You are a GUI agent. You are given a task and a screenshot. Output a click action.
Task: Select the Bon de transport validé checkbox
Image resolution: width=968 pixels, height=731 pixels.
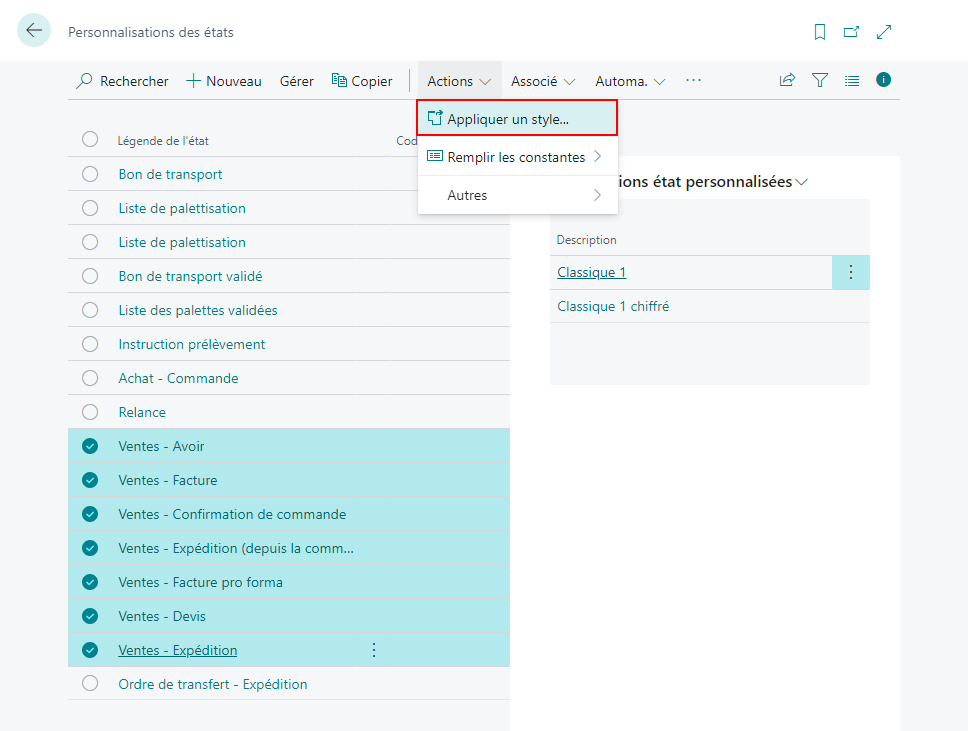(90, 276)
